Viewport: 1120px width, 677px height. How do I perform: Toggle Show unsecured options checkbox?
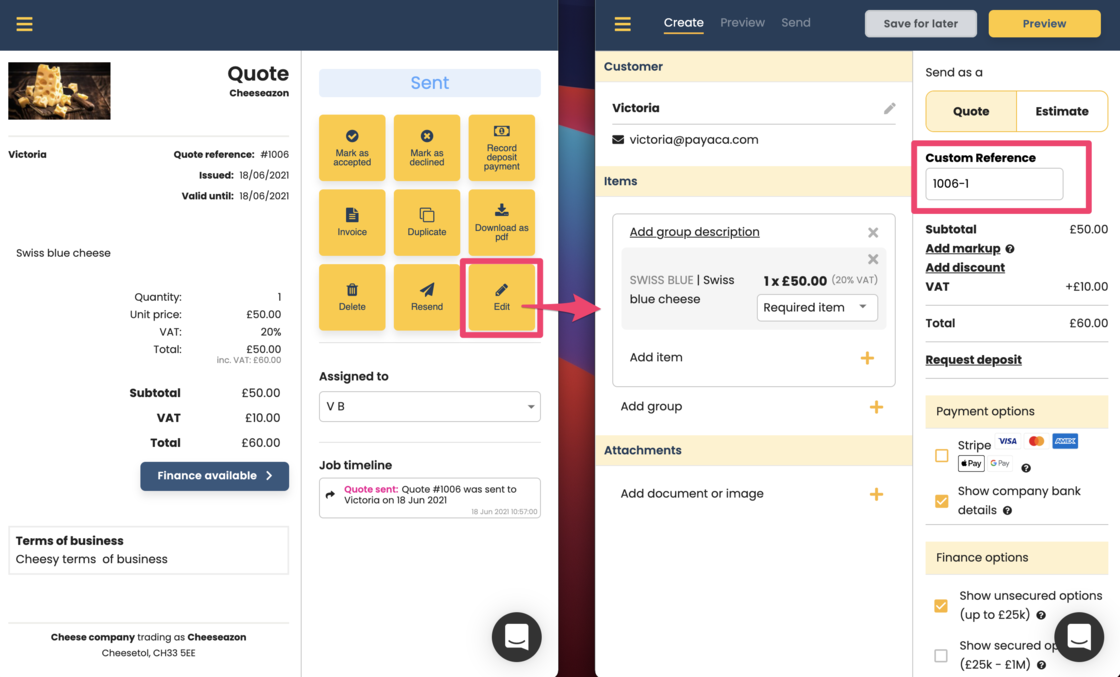coord(941,605)
